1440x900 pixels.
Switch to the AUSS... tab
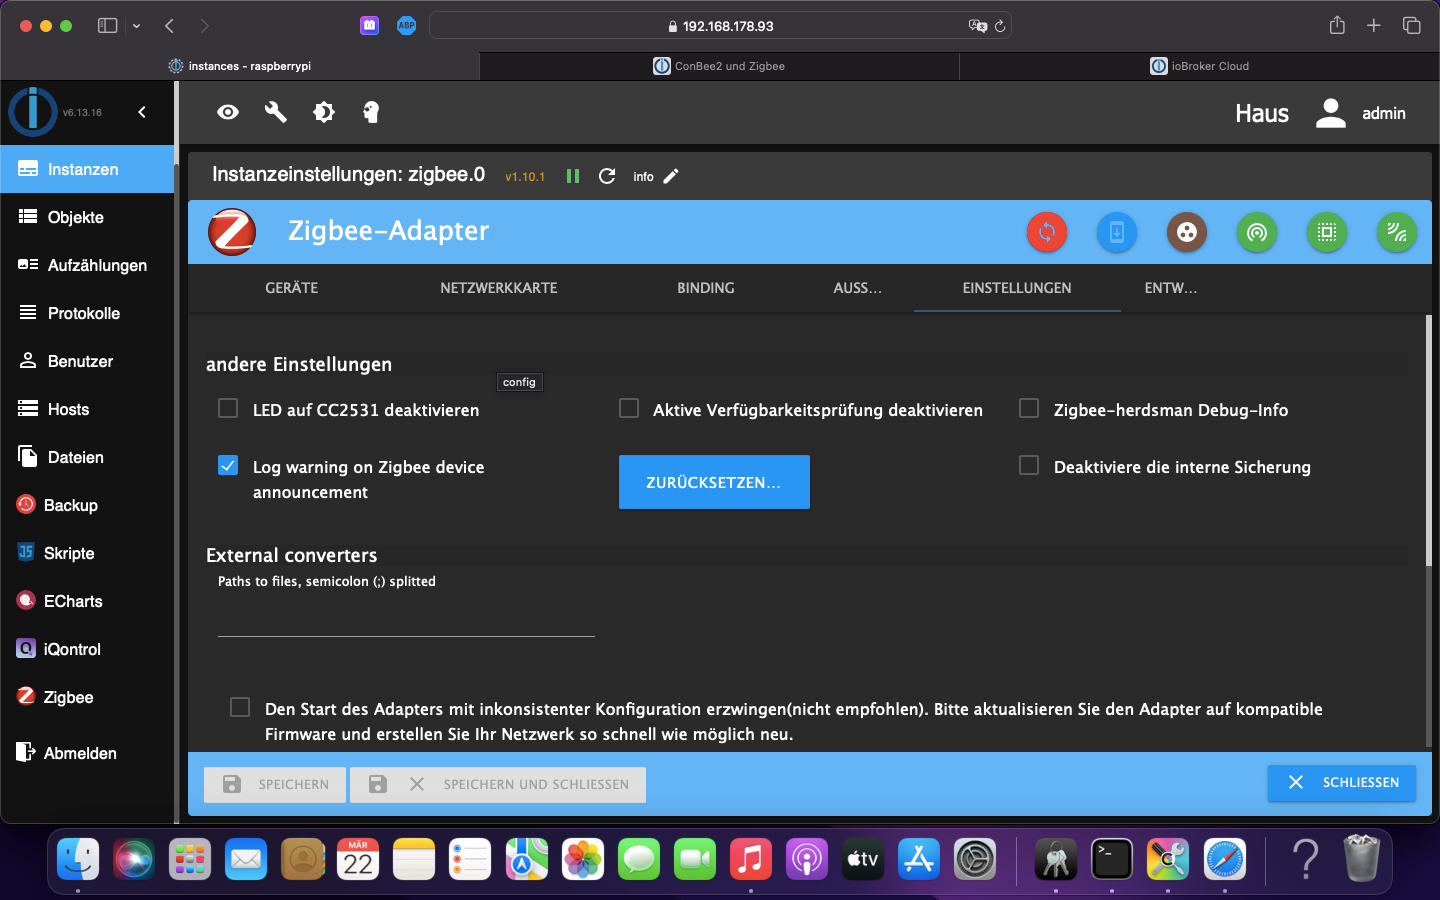[x=858, y=288]
